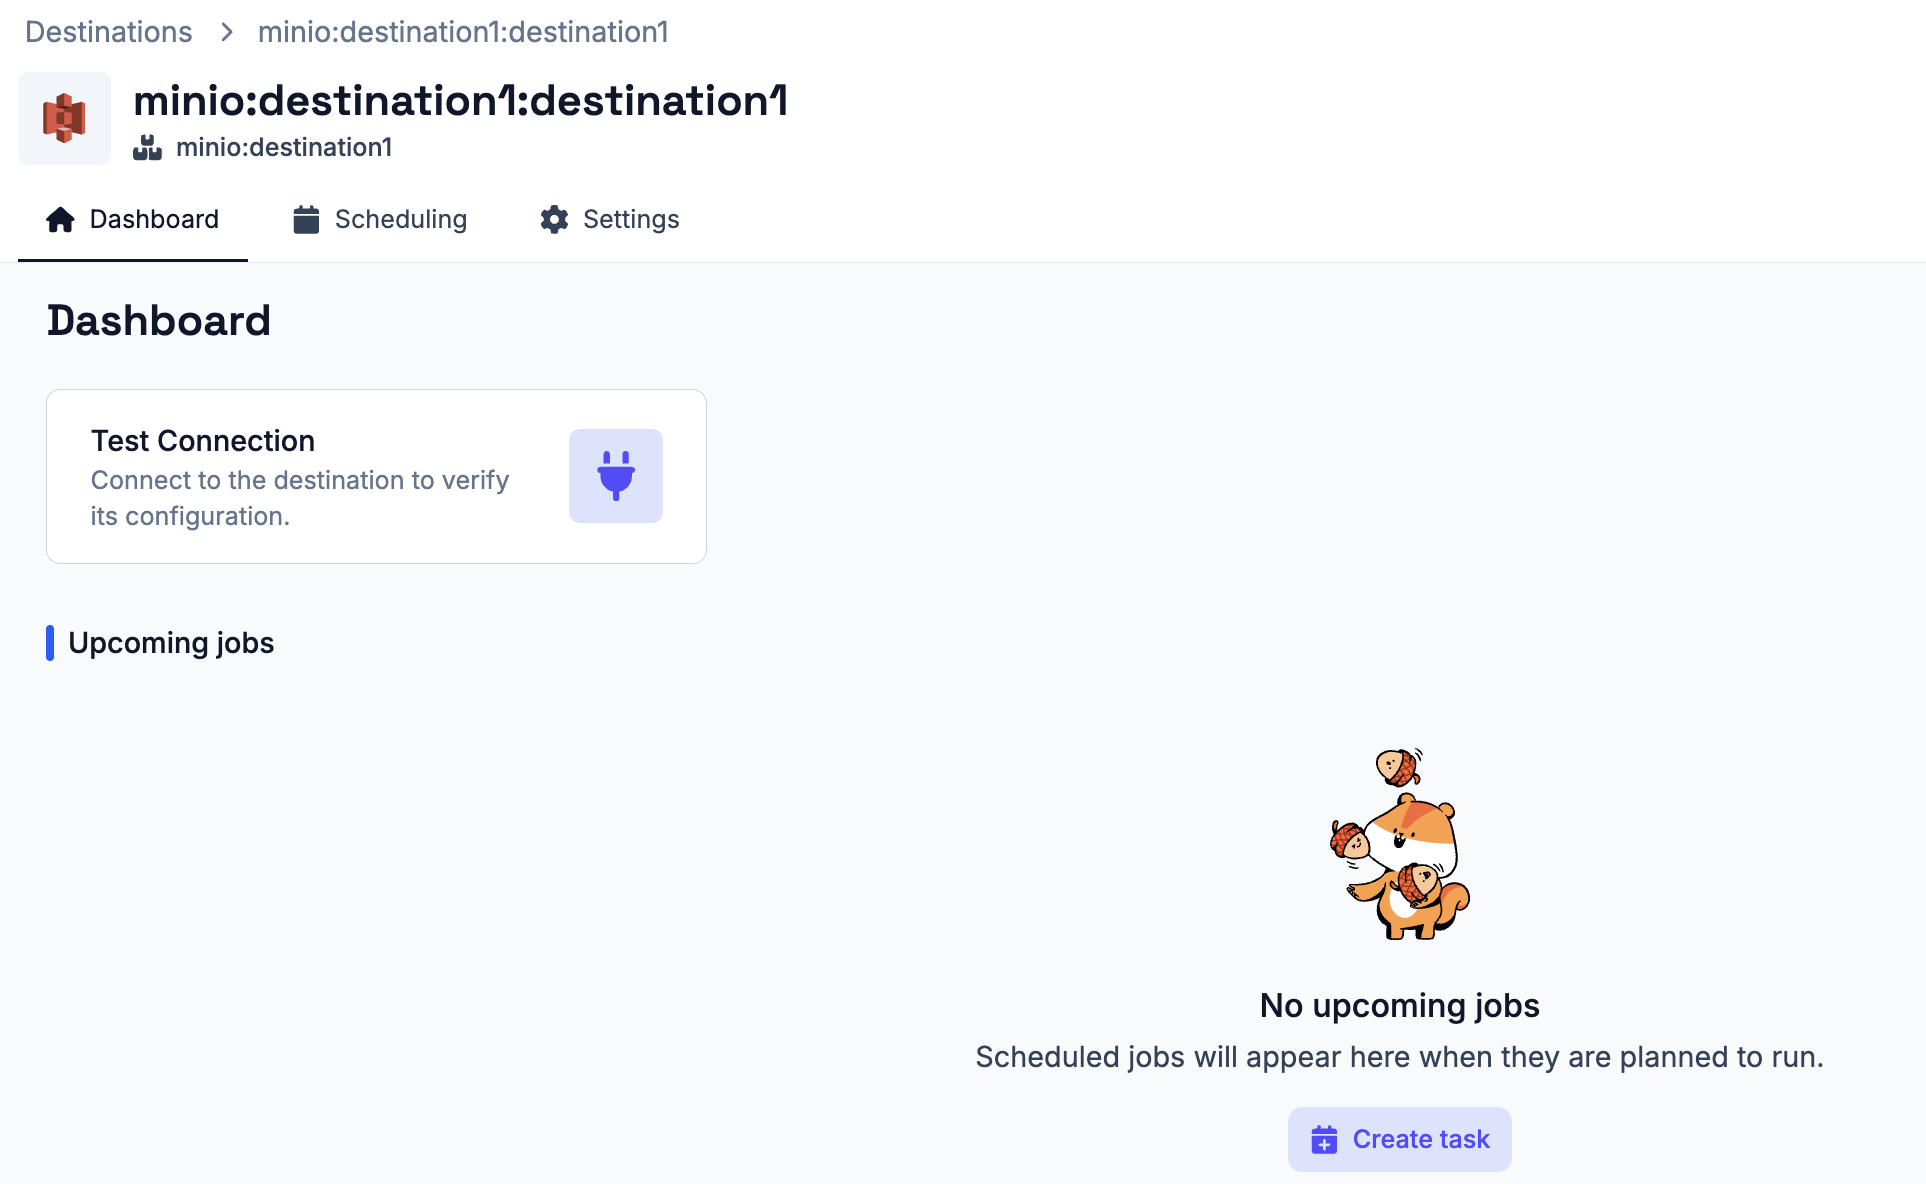The image size is (1926, 1184).
Task: Select the Dashboard tab
Action: (x=133, y=219)
